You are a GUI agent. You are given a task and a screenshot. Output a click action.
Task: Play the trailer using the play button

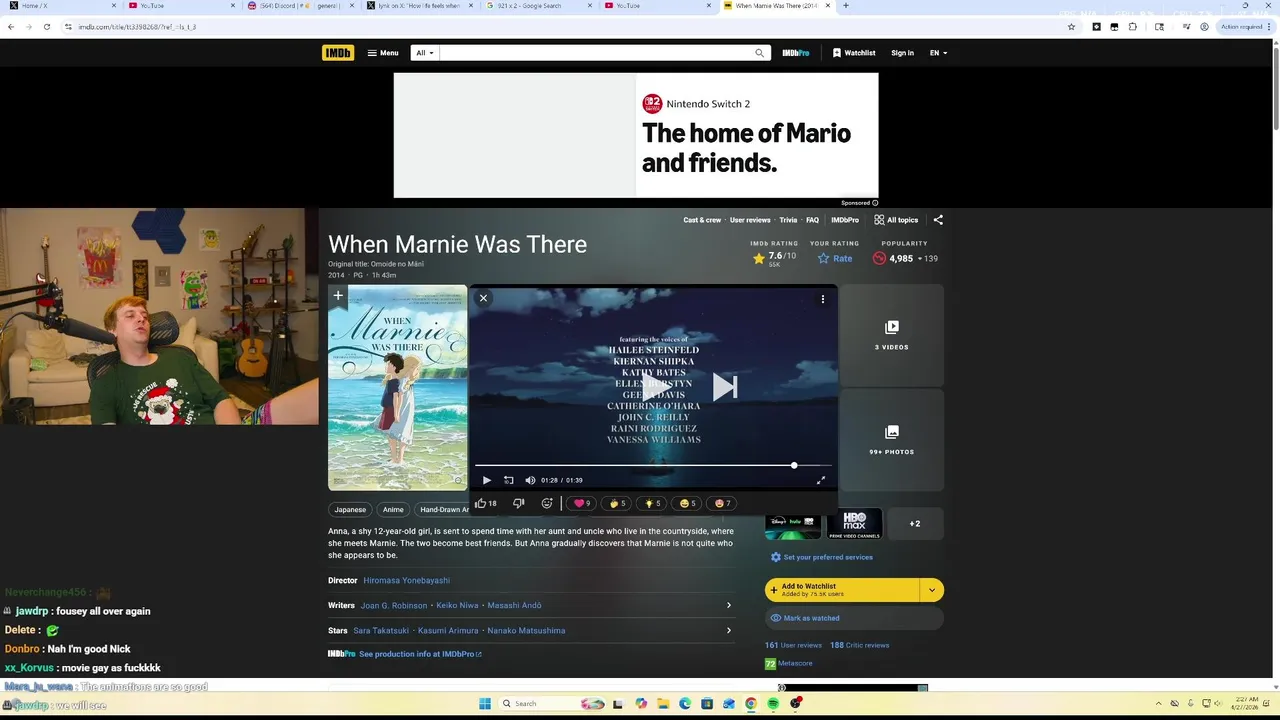pos(487,480)
